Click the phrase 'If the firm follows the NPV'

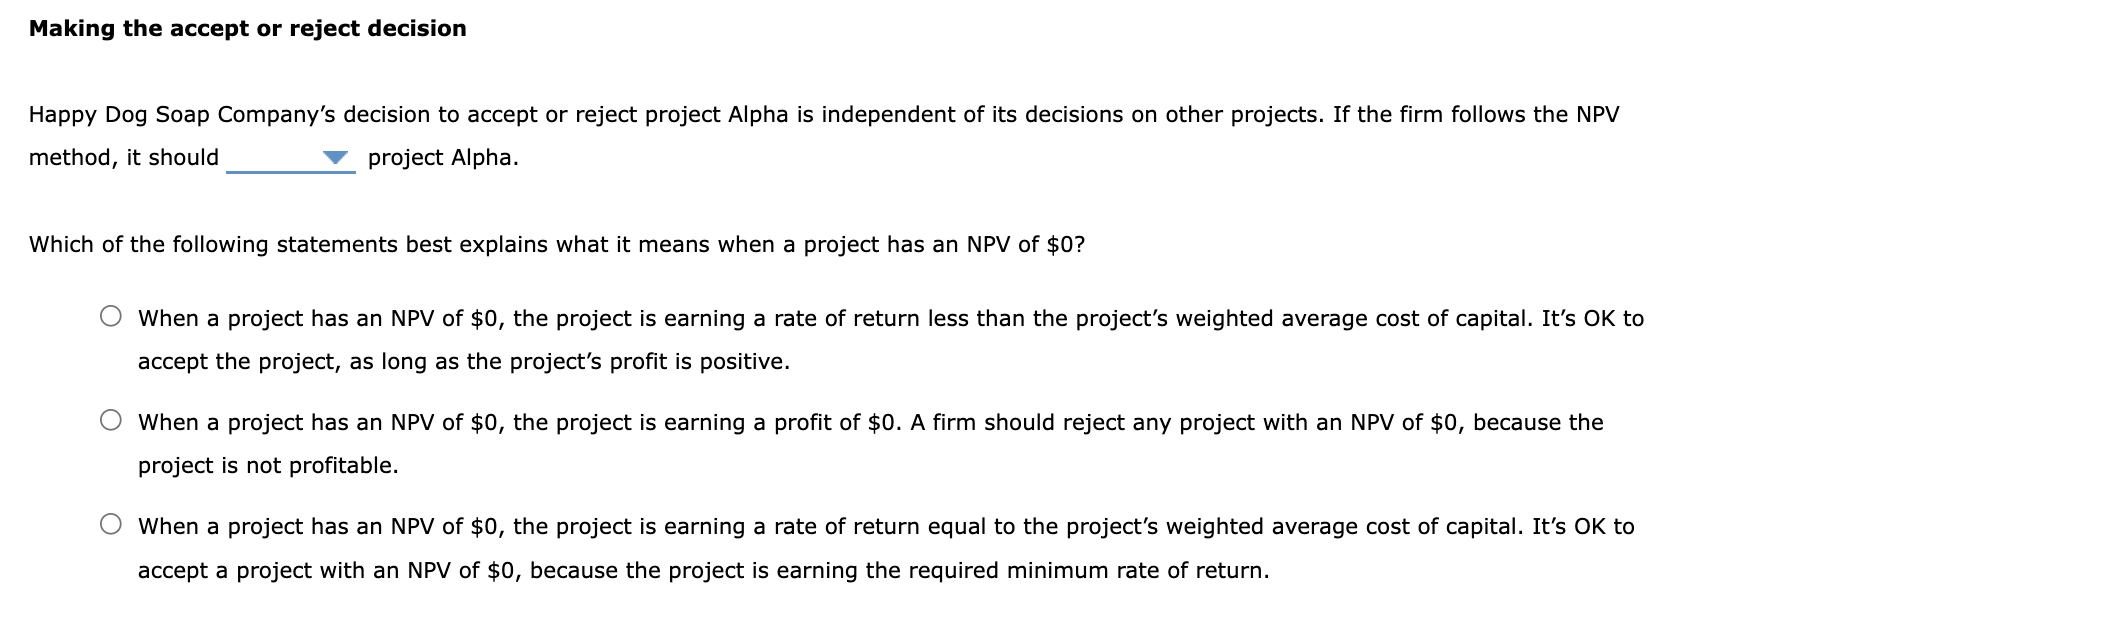point(1477,113)
